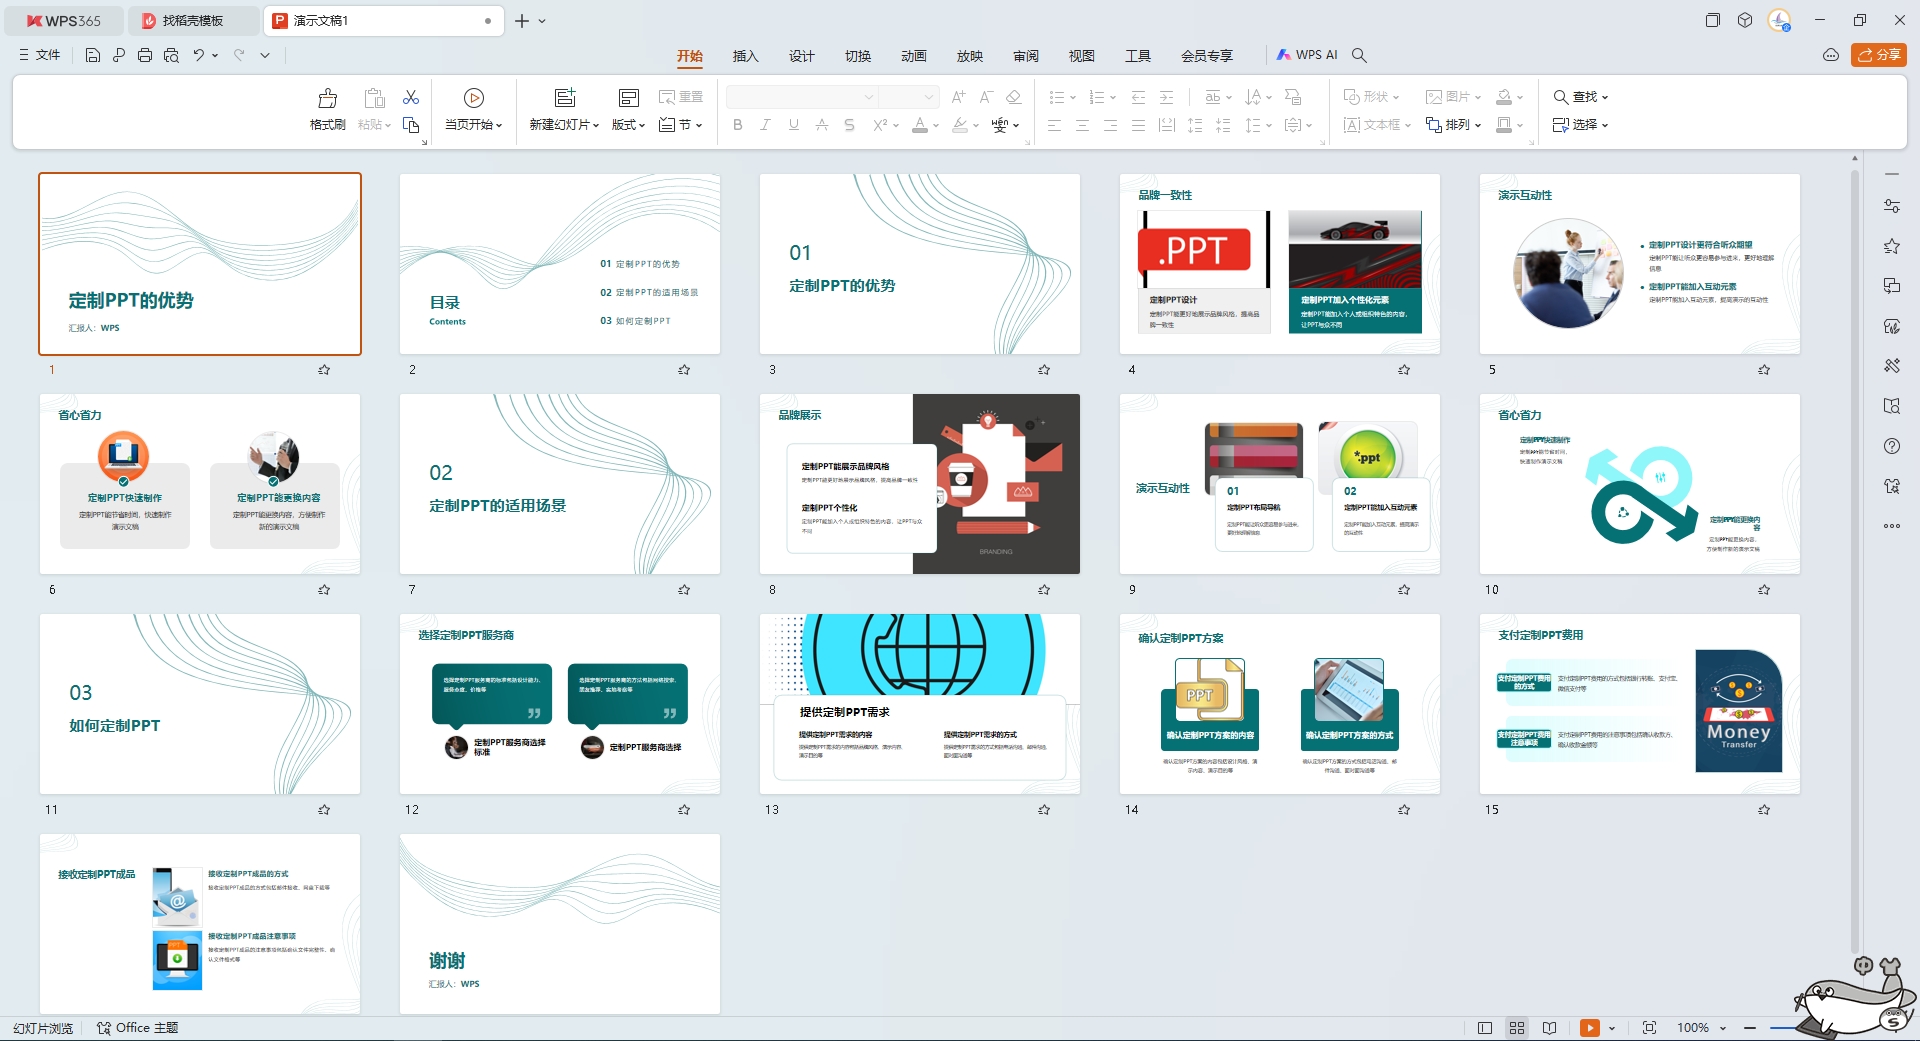1920x1041 pixels.
Task: Open the 会员专享 ribbon tab
Action: click(x=1207, y=56)
